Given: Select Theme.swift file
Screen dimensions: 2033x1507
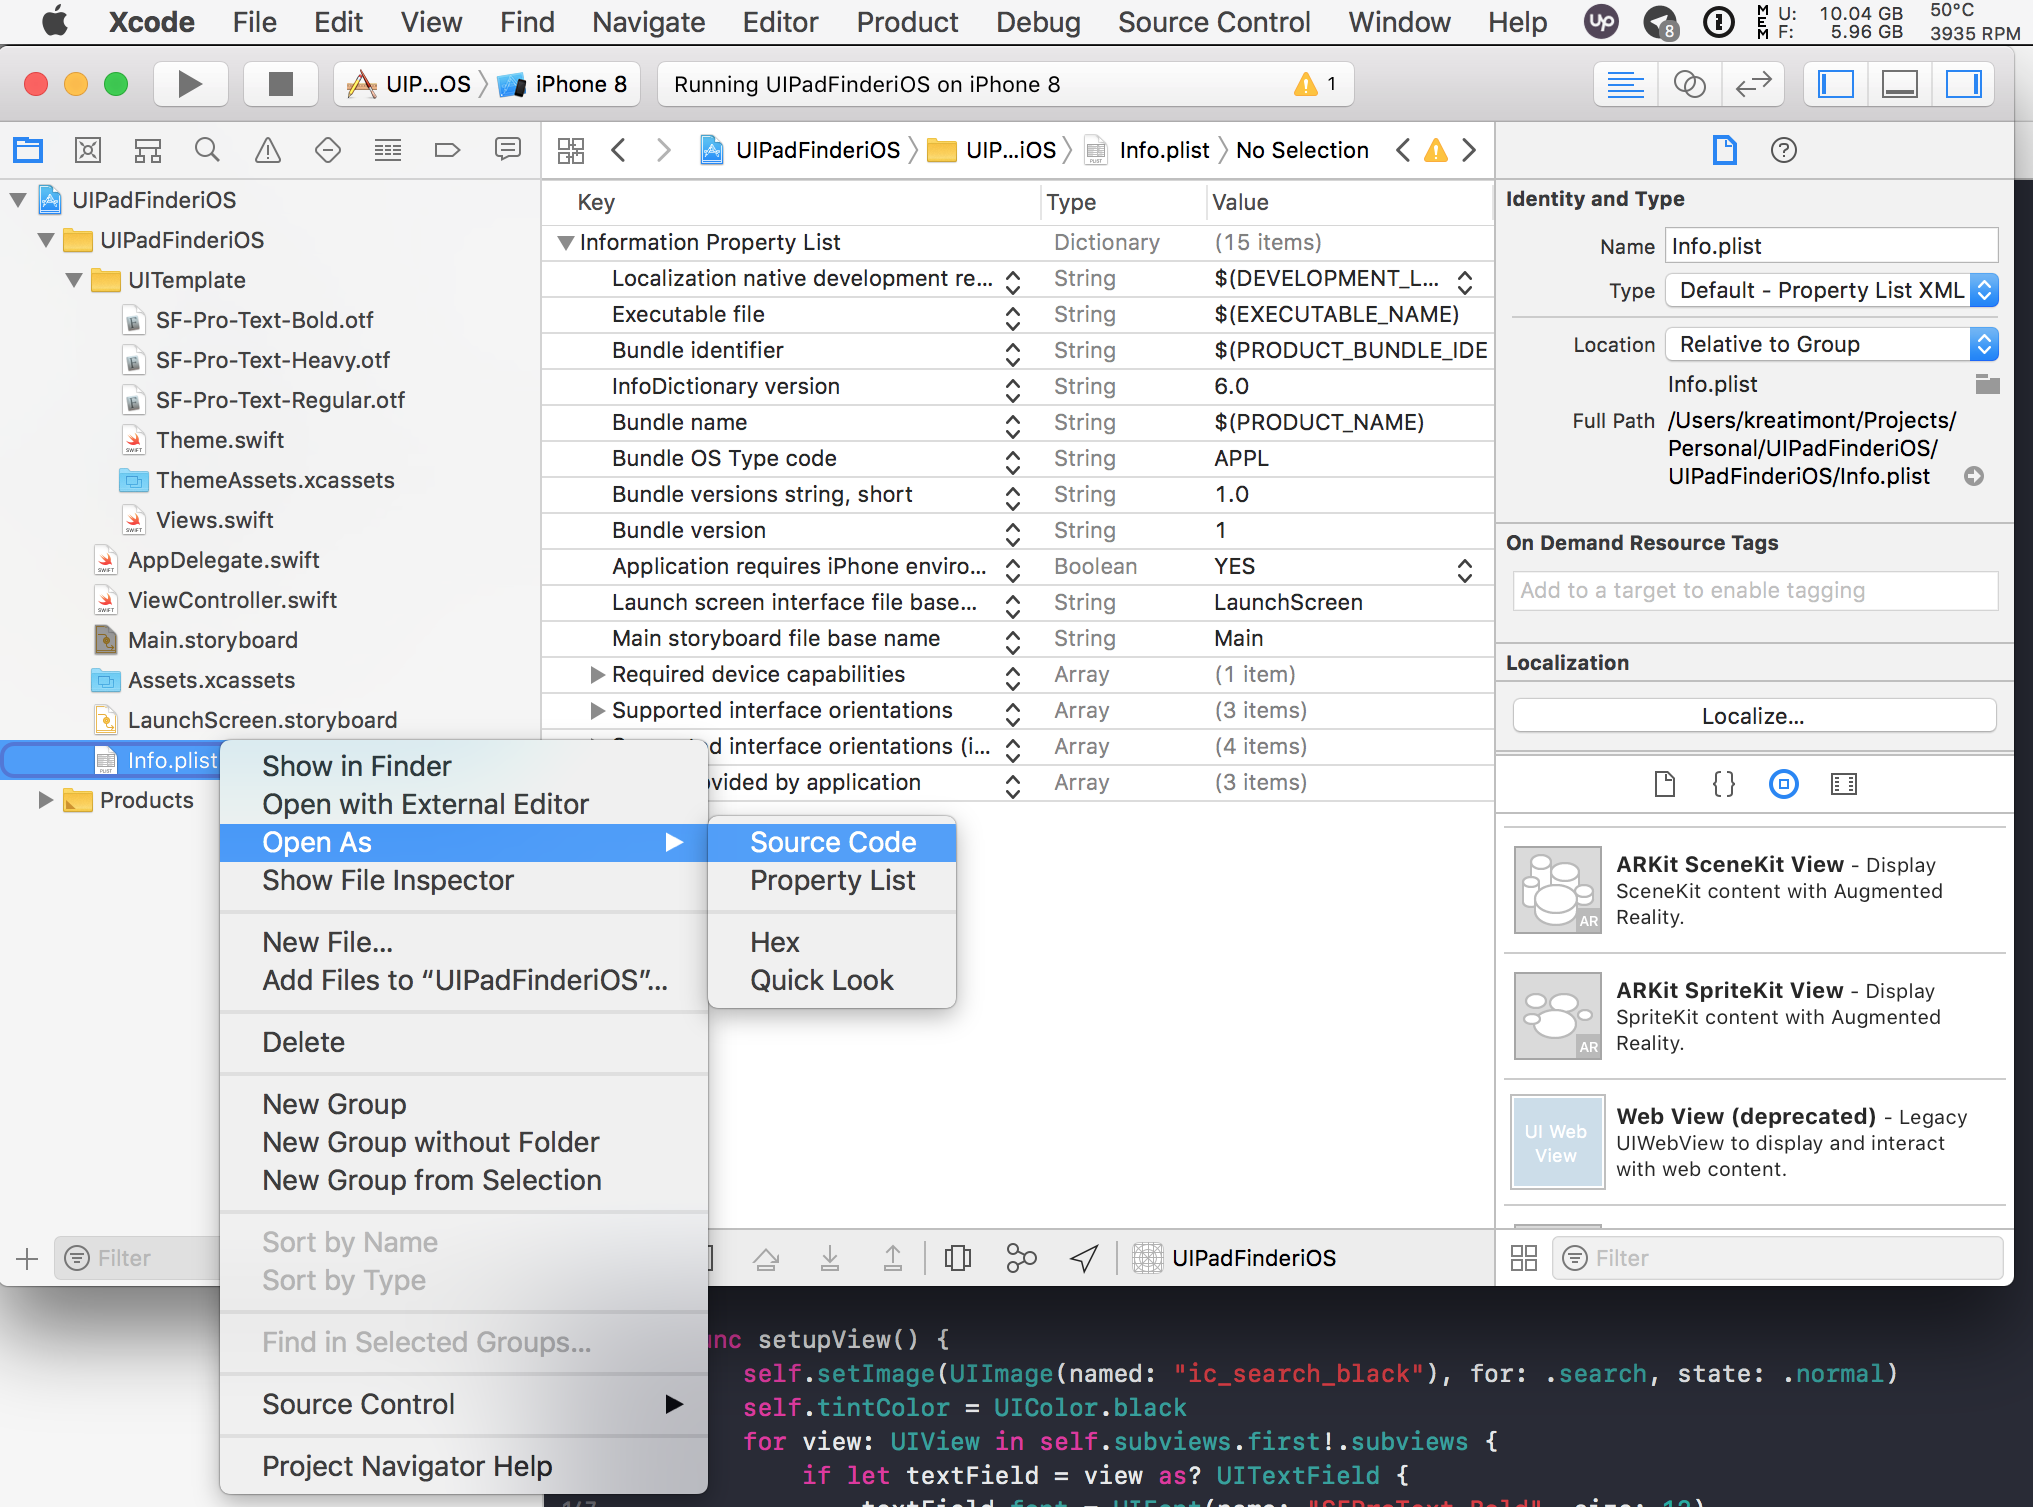Looking at the screenshot, I should [219, 440].
